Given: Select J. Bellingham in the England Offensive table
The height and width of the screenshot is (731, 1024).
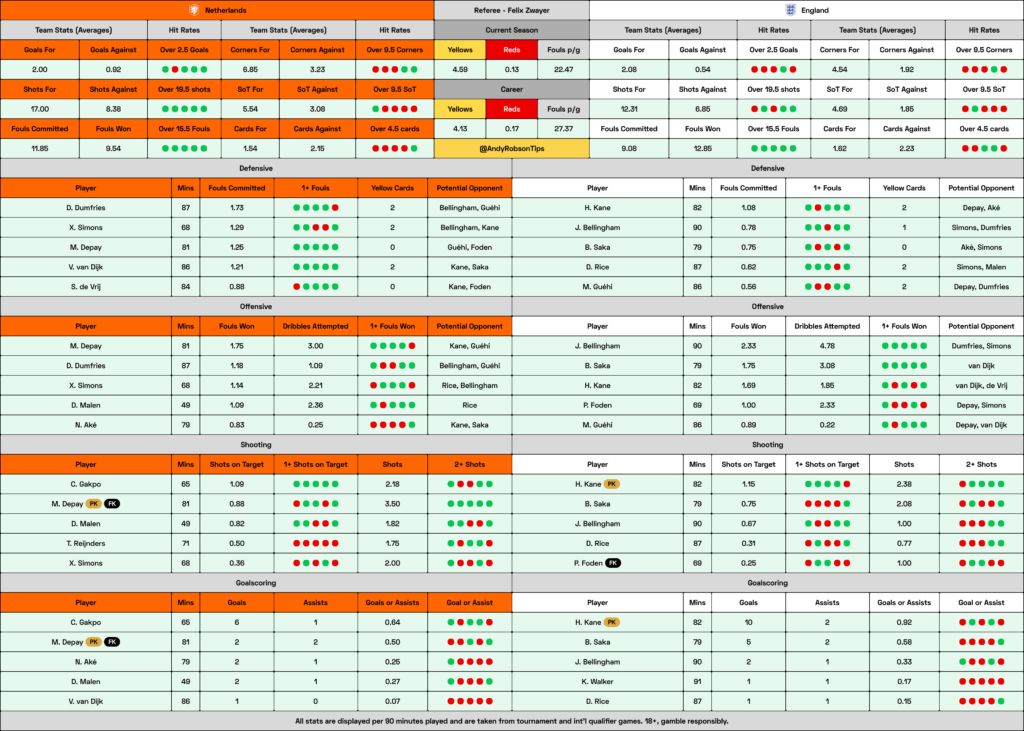Looking at the screenshot, I should [x=597, y=346].
